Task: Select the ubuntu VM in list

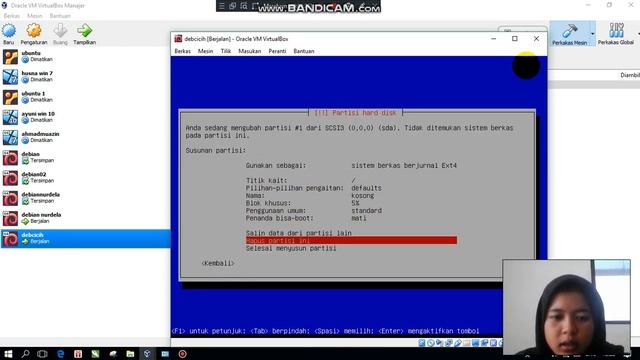Action: click(85, 56)
